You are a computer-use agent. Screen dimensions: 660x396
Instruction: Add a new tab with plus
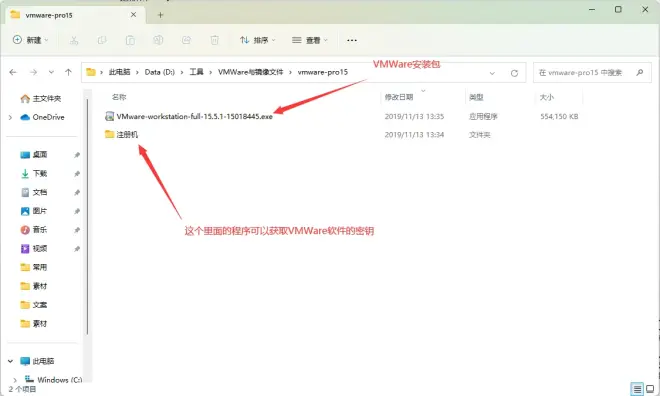click(160, 15)
